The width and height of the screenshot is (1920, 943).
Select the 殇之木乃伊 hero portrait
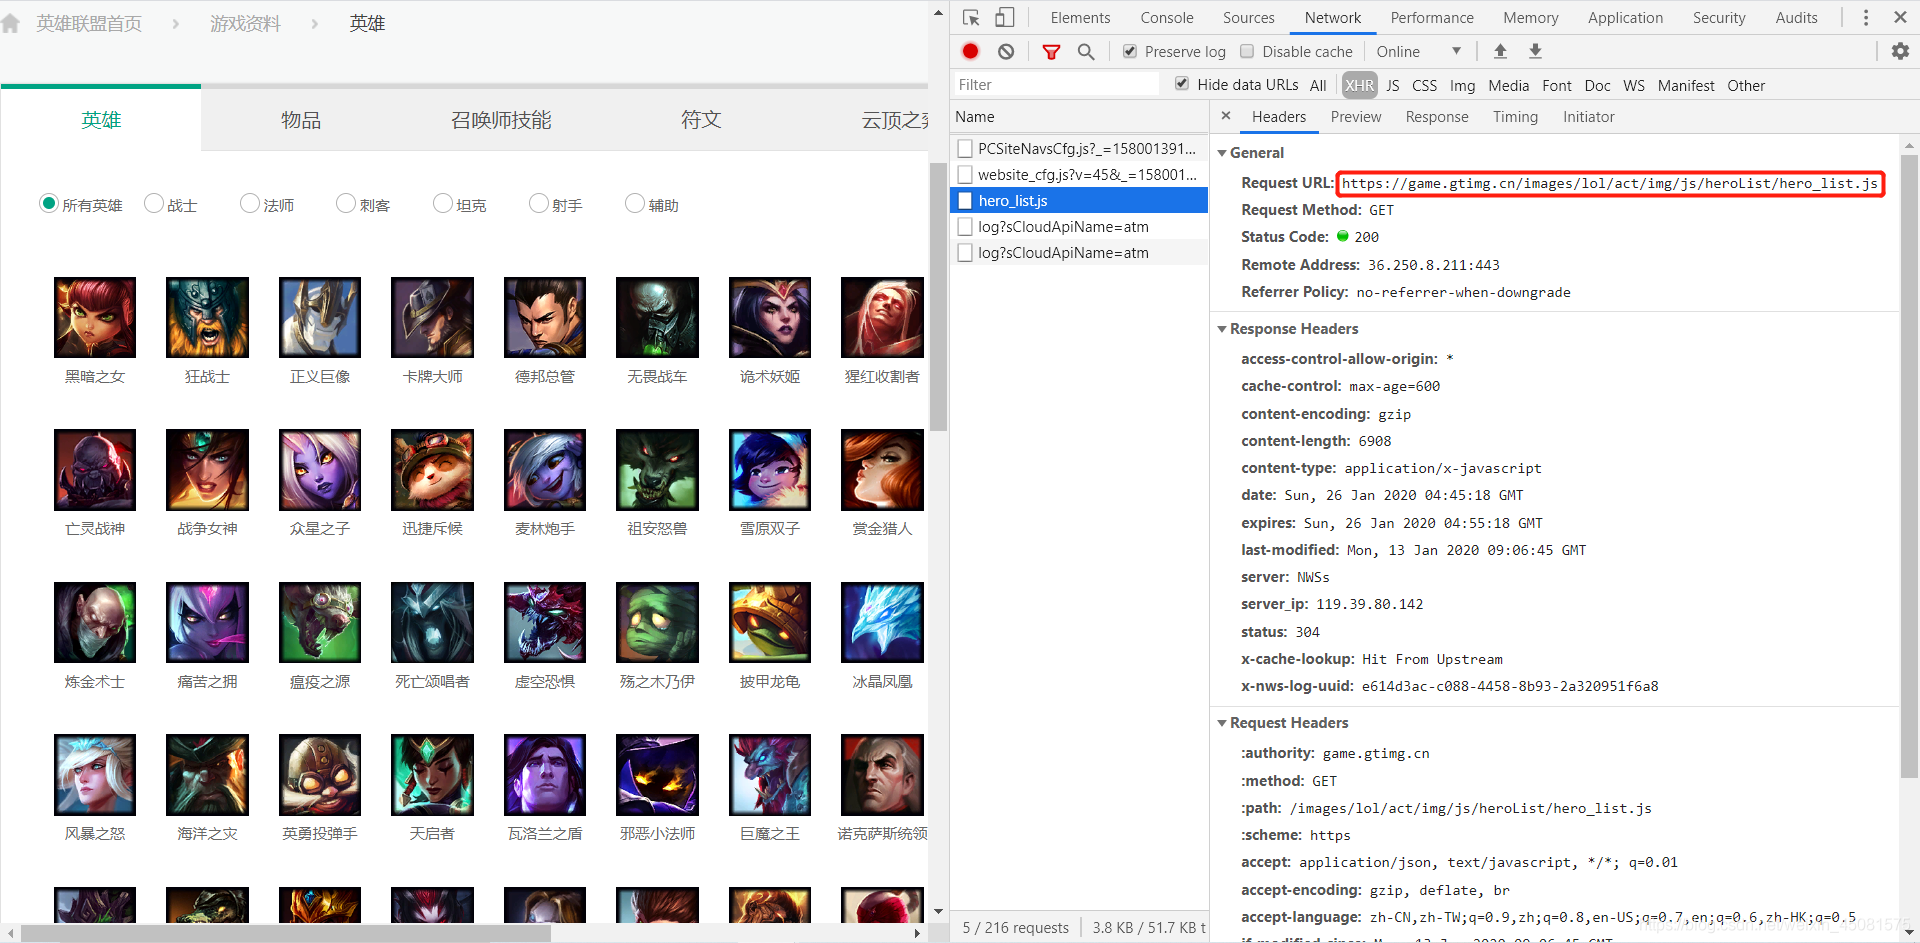pyautogui.click(x=657, y=622)
